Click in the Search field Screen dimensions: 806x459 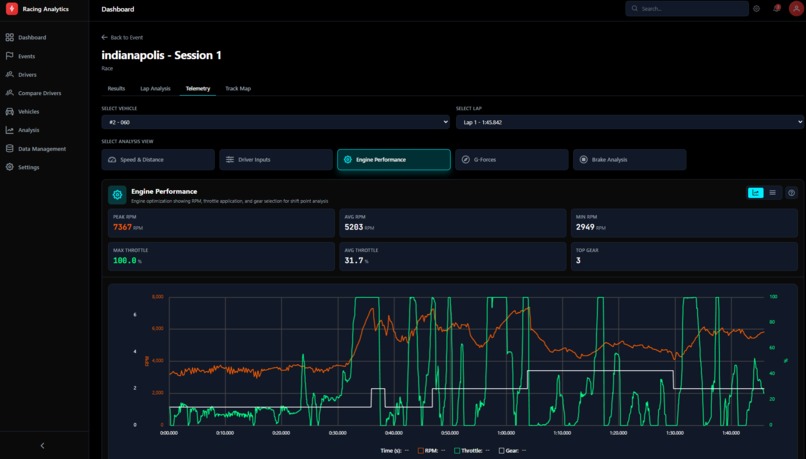click(687, 9)
